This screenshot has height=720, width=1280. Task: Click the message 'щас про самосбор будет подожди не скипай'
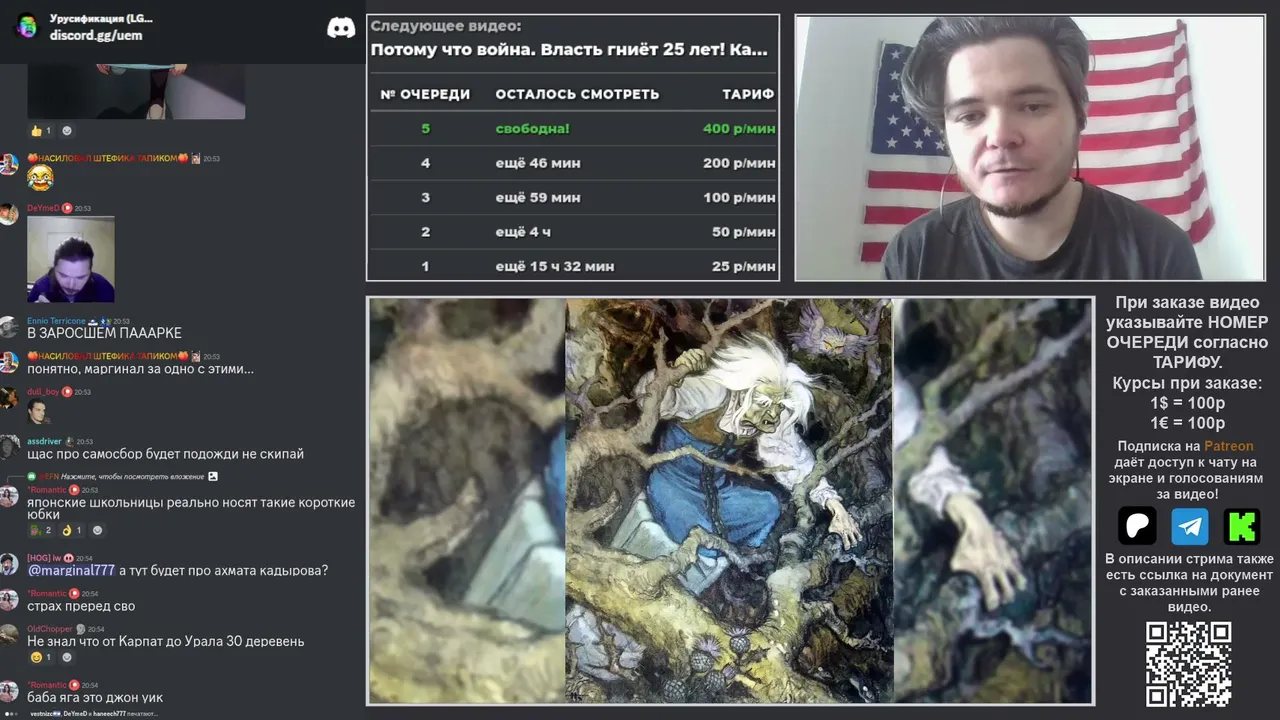click(165, 454)
